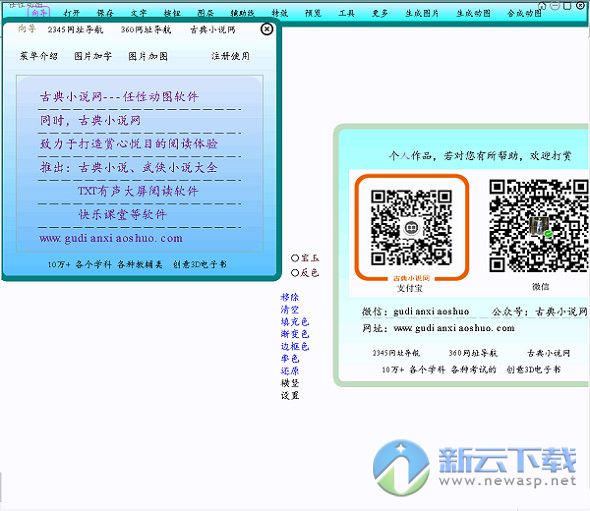The height and width of the screenshot is (511, 590).
Task: Open the 工具 menu
Action: click(346, 13)
